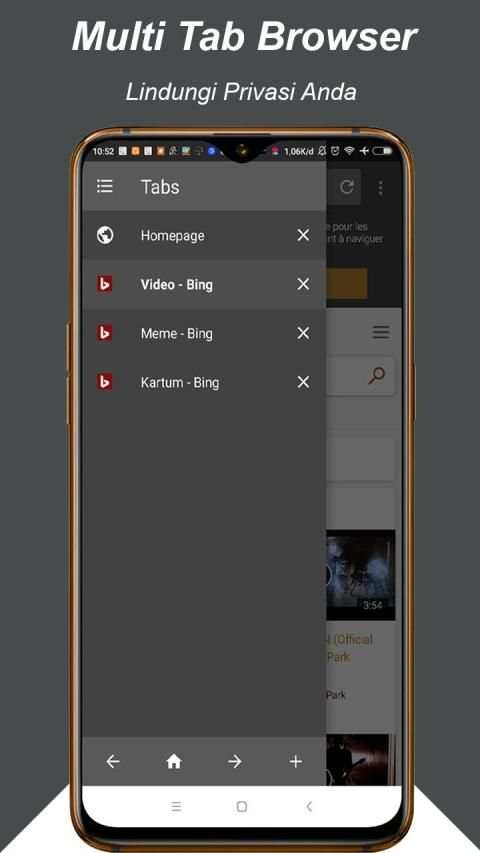Click the Bing favicon of Kartum tab
This screenshot has width=480, height=853.
pyautogui.click(x=104, y=382)
